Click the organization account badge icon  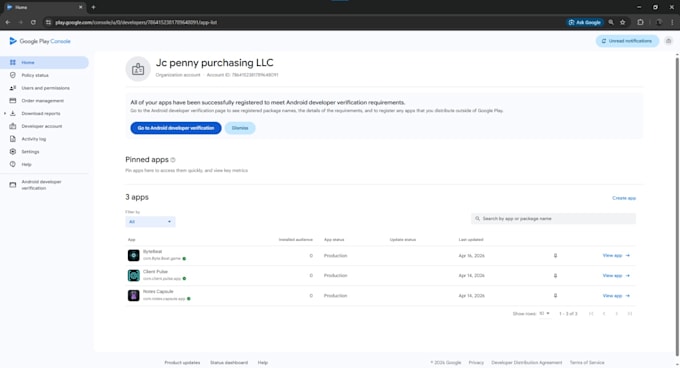coord(138,69)
